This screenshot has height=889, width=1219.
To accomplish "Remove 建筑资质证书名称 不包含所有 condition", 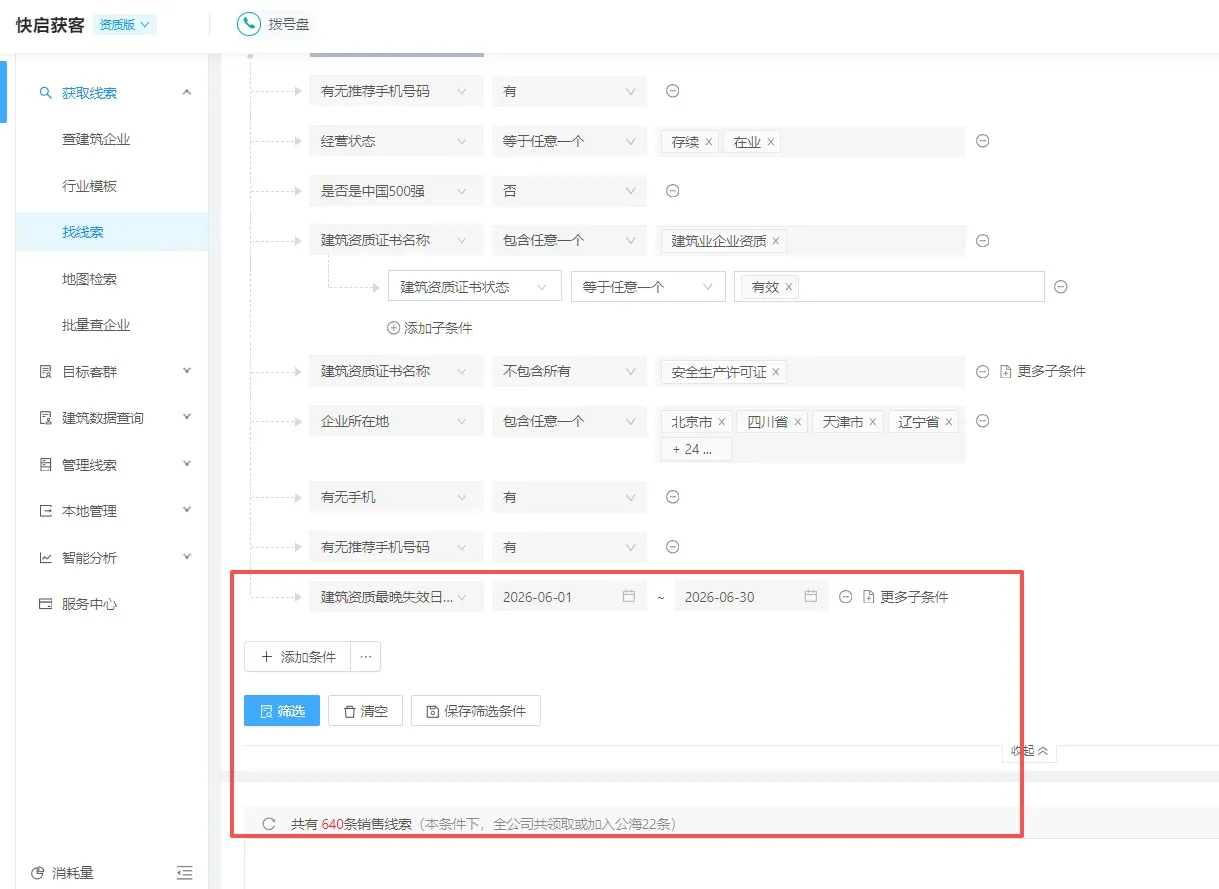I will pos(983,371).
